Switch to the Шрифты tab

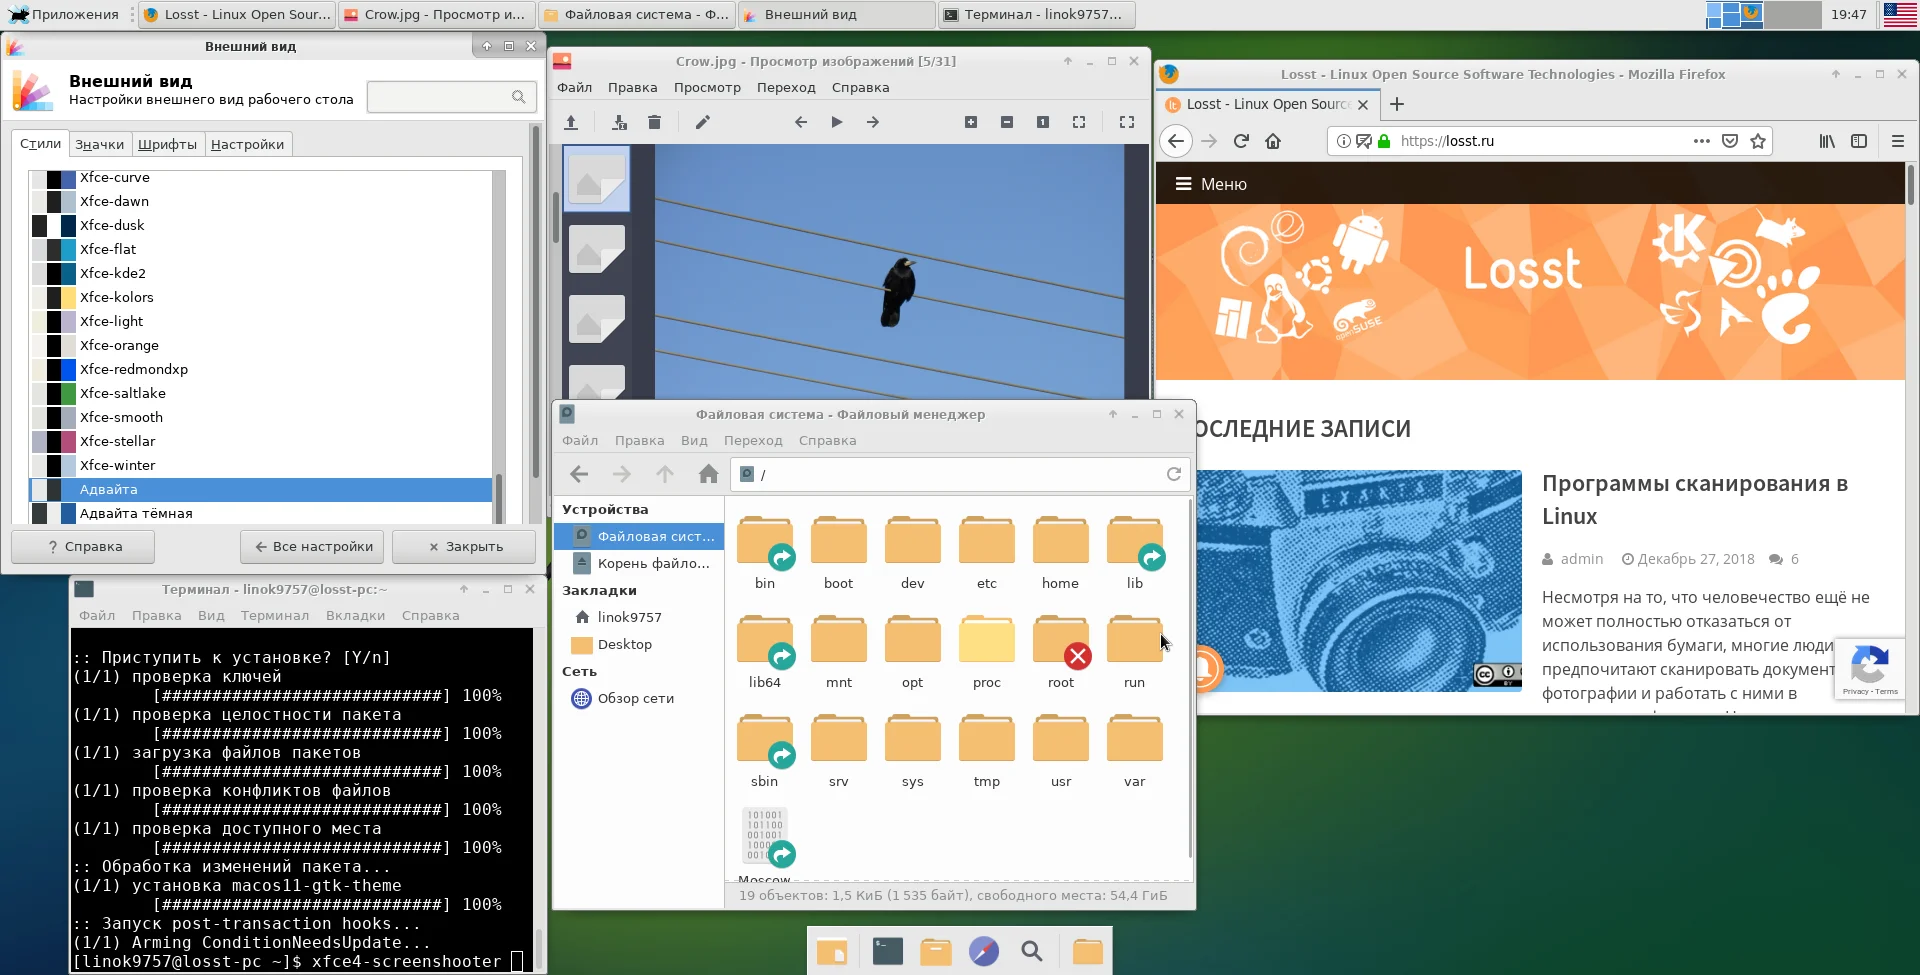tap(167, 144)
